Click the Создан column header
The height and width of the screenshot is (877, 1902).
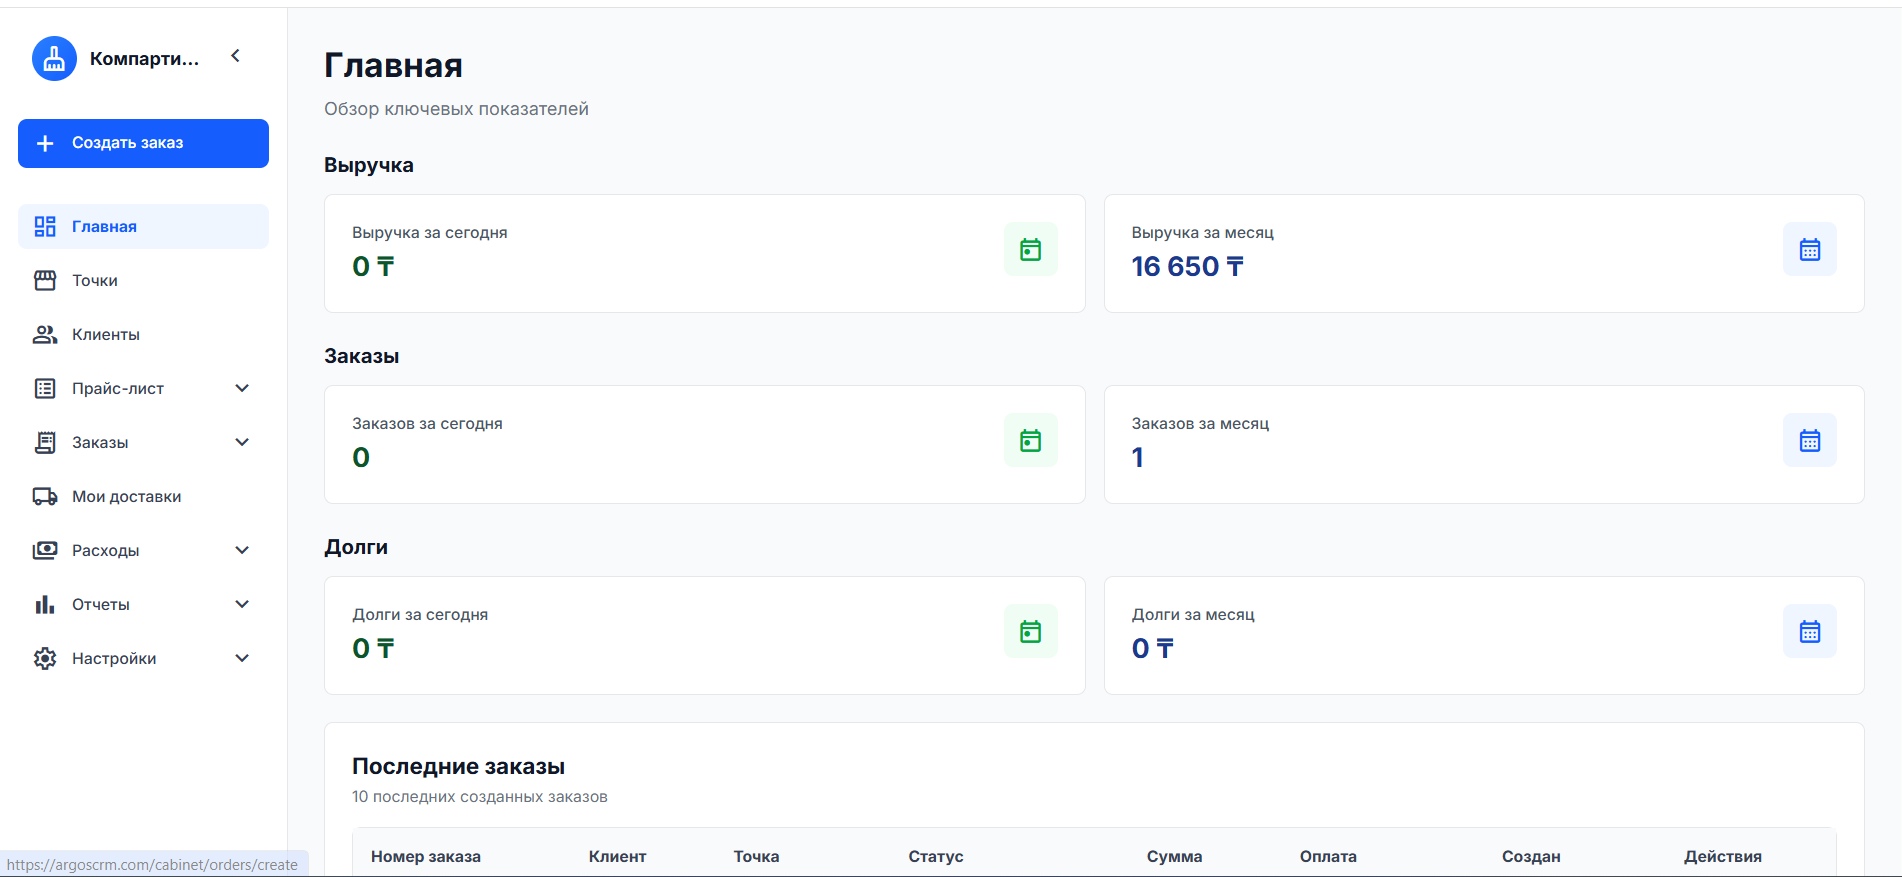[x=1531, y=857]
